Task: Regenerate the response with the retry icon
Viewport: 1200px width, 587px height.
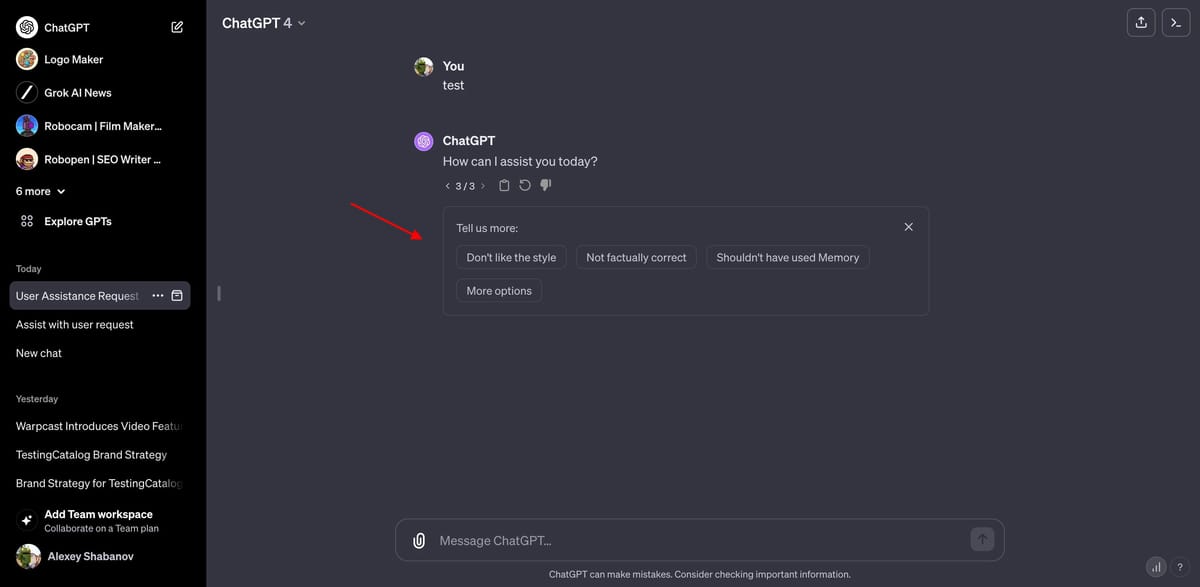Action: [x=524, y=185]
